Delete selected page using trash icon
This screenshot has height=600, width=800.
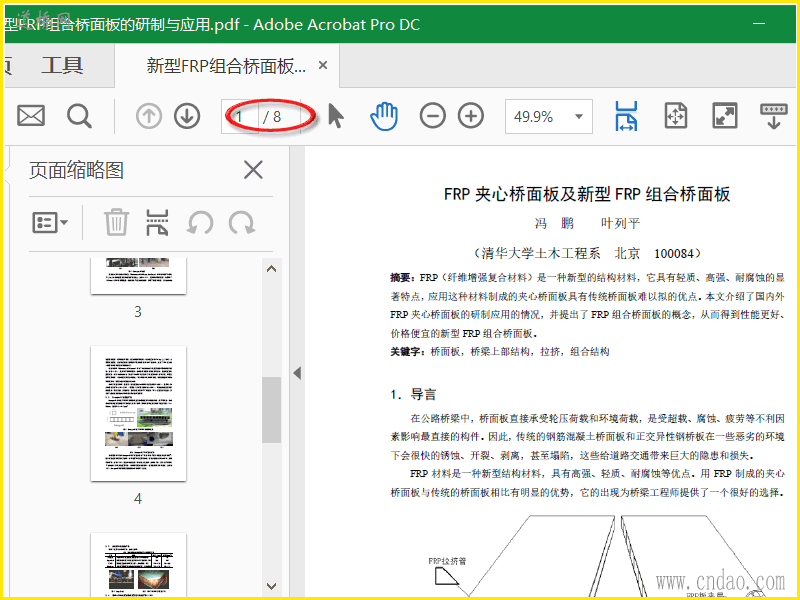coord(116,222)
